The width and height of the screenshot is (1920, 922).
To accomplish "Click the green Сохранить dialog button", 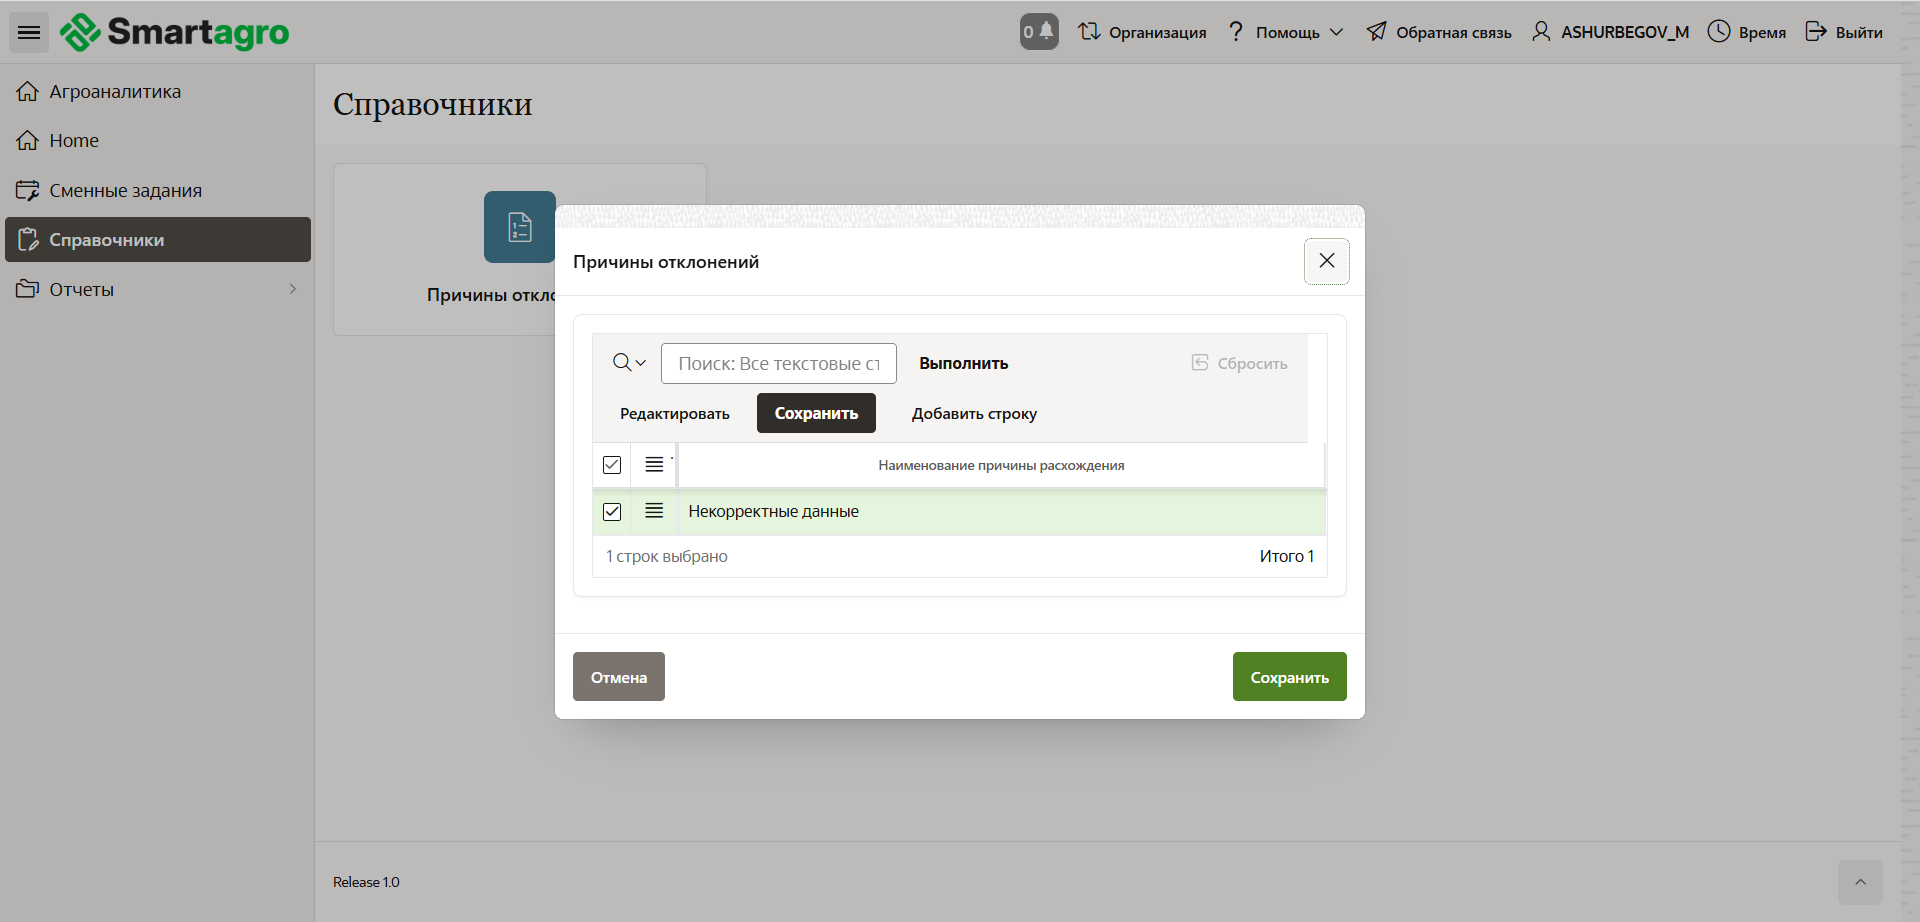I will tap(1289, 677).
